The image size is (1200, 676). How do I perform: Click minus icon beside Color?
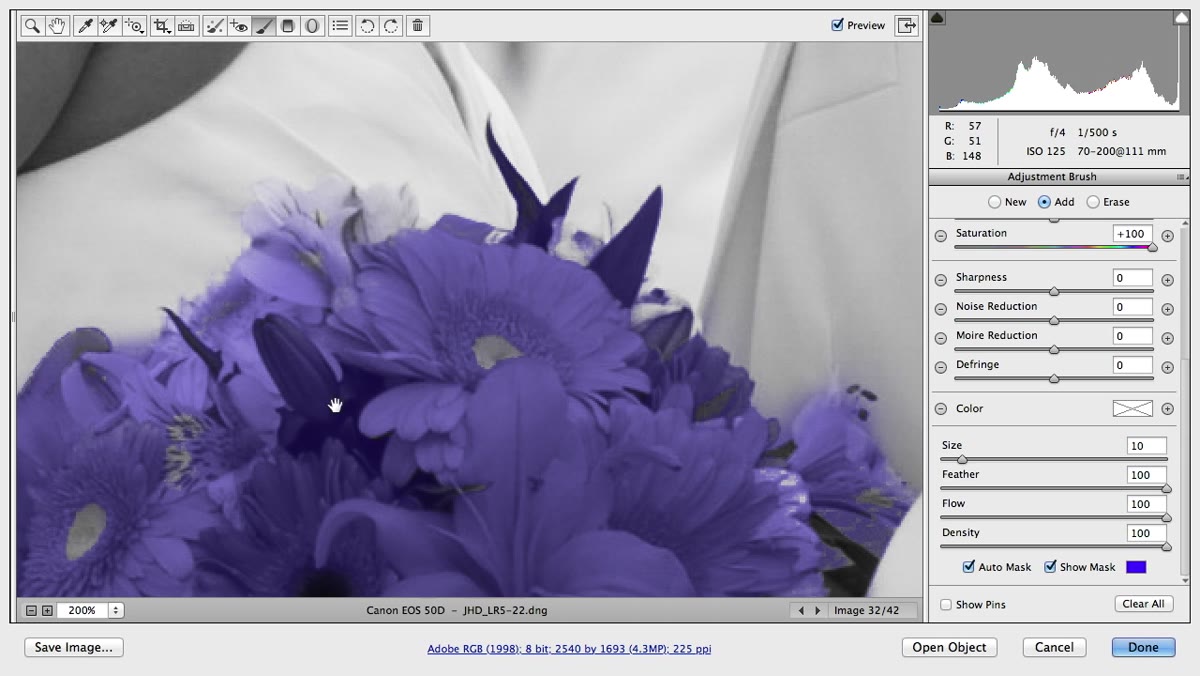(x=940, y=409)
